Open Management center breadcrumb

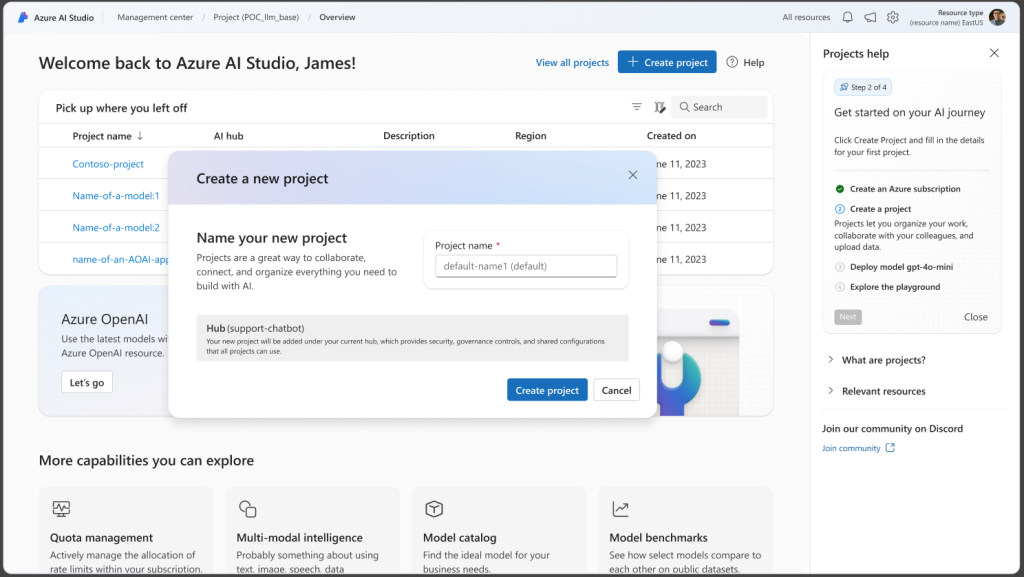pyautogui.click(x=155, y=18)
